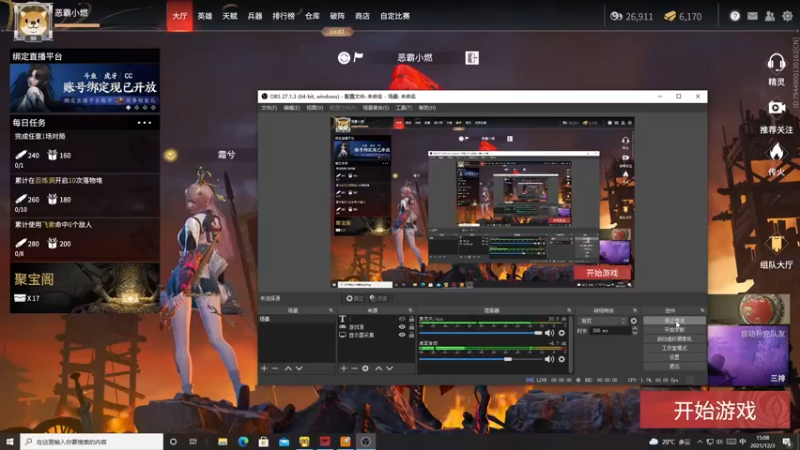Open the 视图(V) menu in OBS

tap(315, 108)
